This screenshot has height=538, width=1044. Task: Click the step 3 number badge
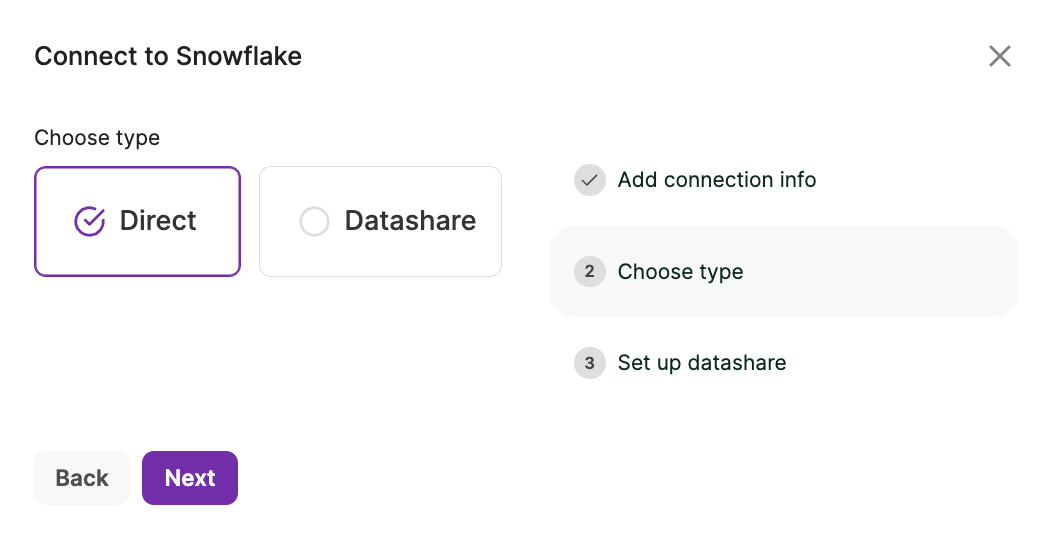[x=590, y=363]
